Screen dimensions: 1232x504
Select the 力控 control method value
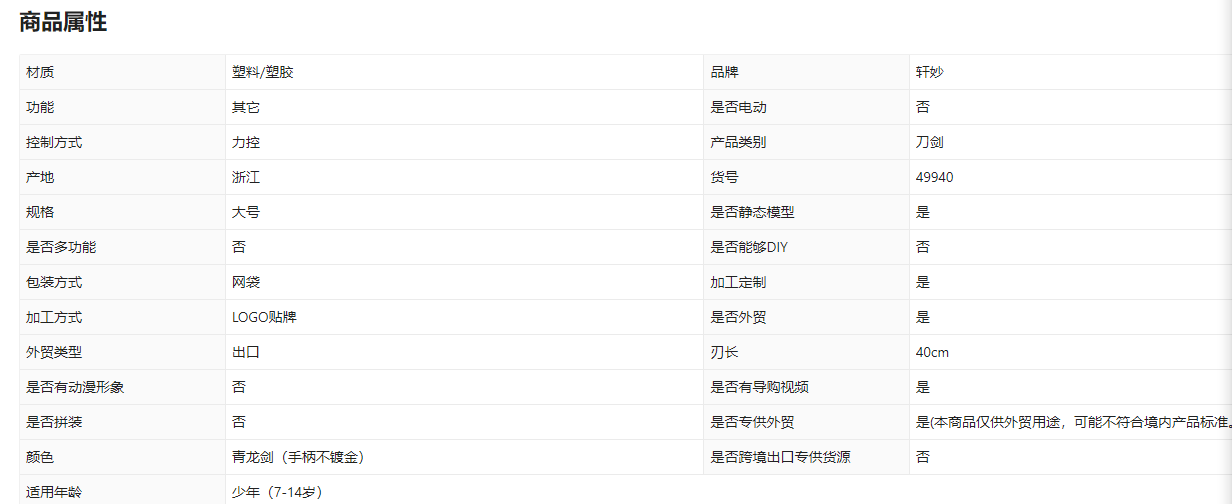click(246, 142)
